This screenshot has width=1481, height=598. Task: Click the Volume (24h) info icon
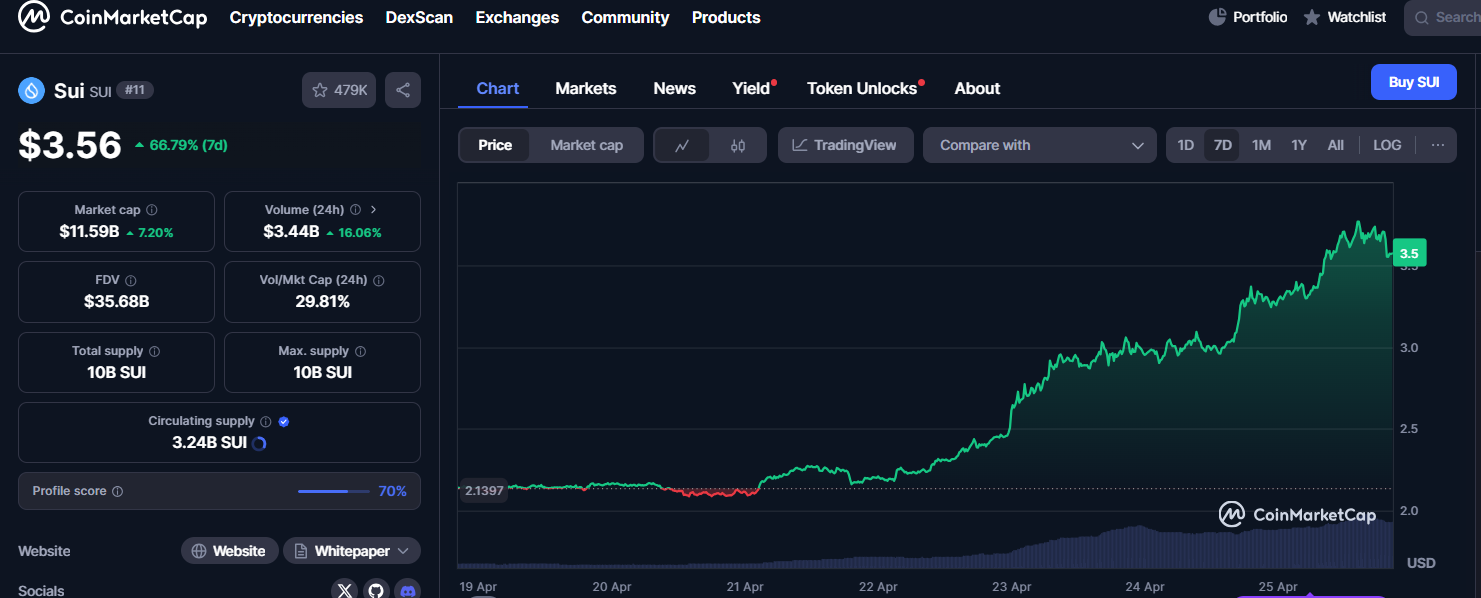[355, 210]
